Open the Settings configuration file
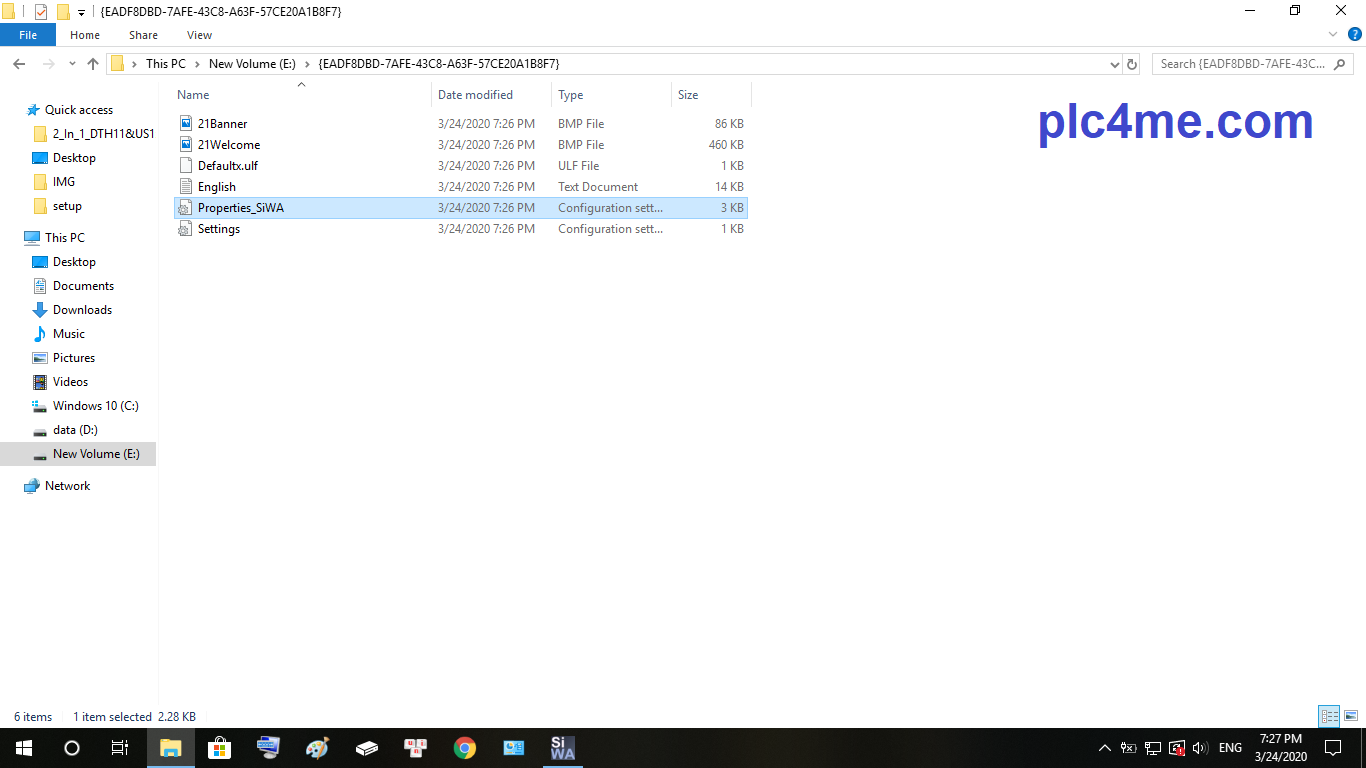1366x768 pixels. [x=218, y=228]
